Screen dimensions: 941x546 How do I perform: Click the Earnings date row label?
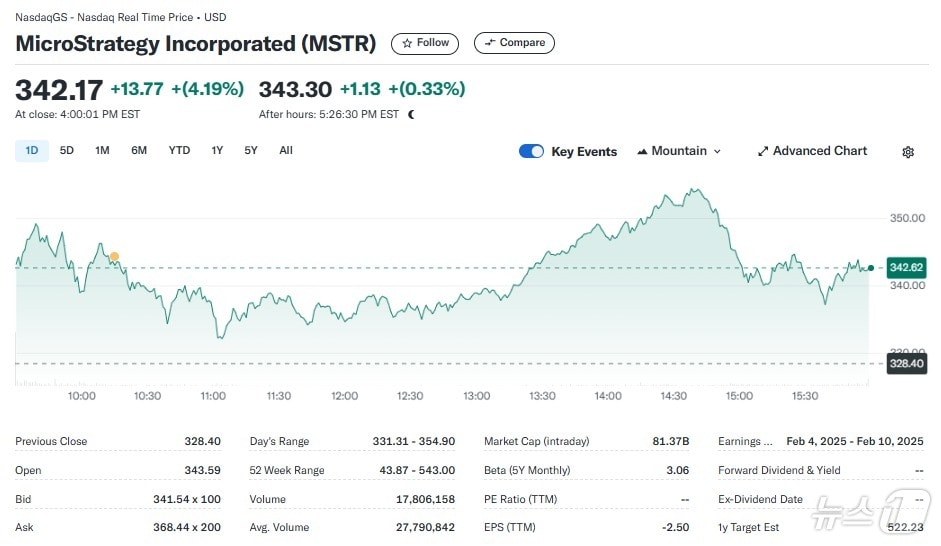pos(745,441)
